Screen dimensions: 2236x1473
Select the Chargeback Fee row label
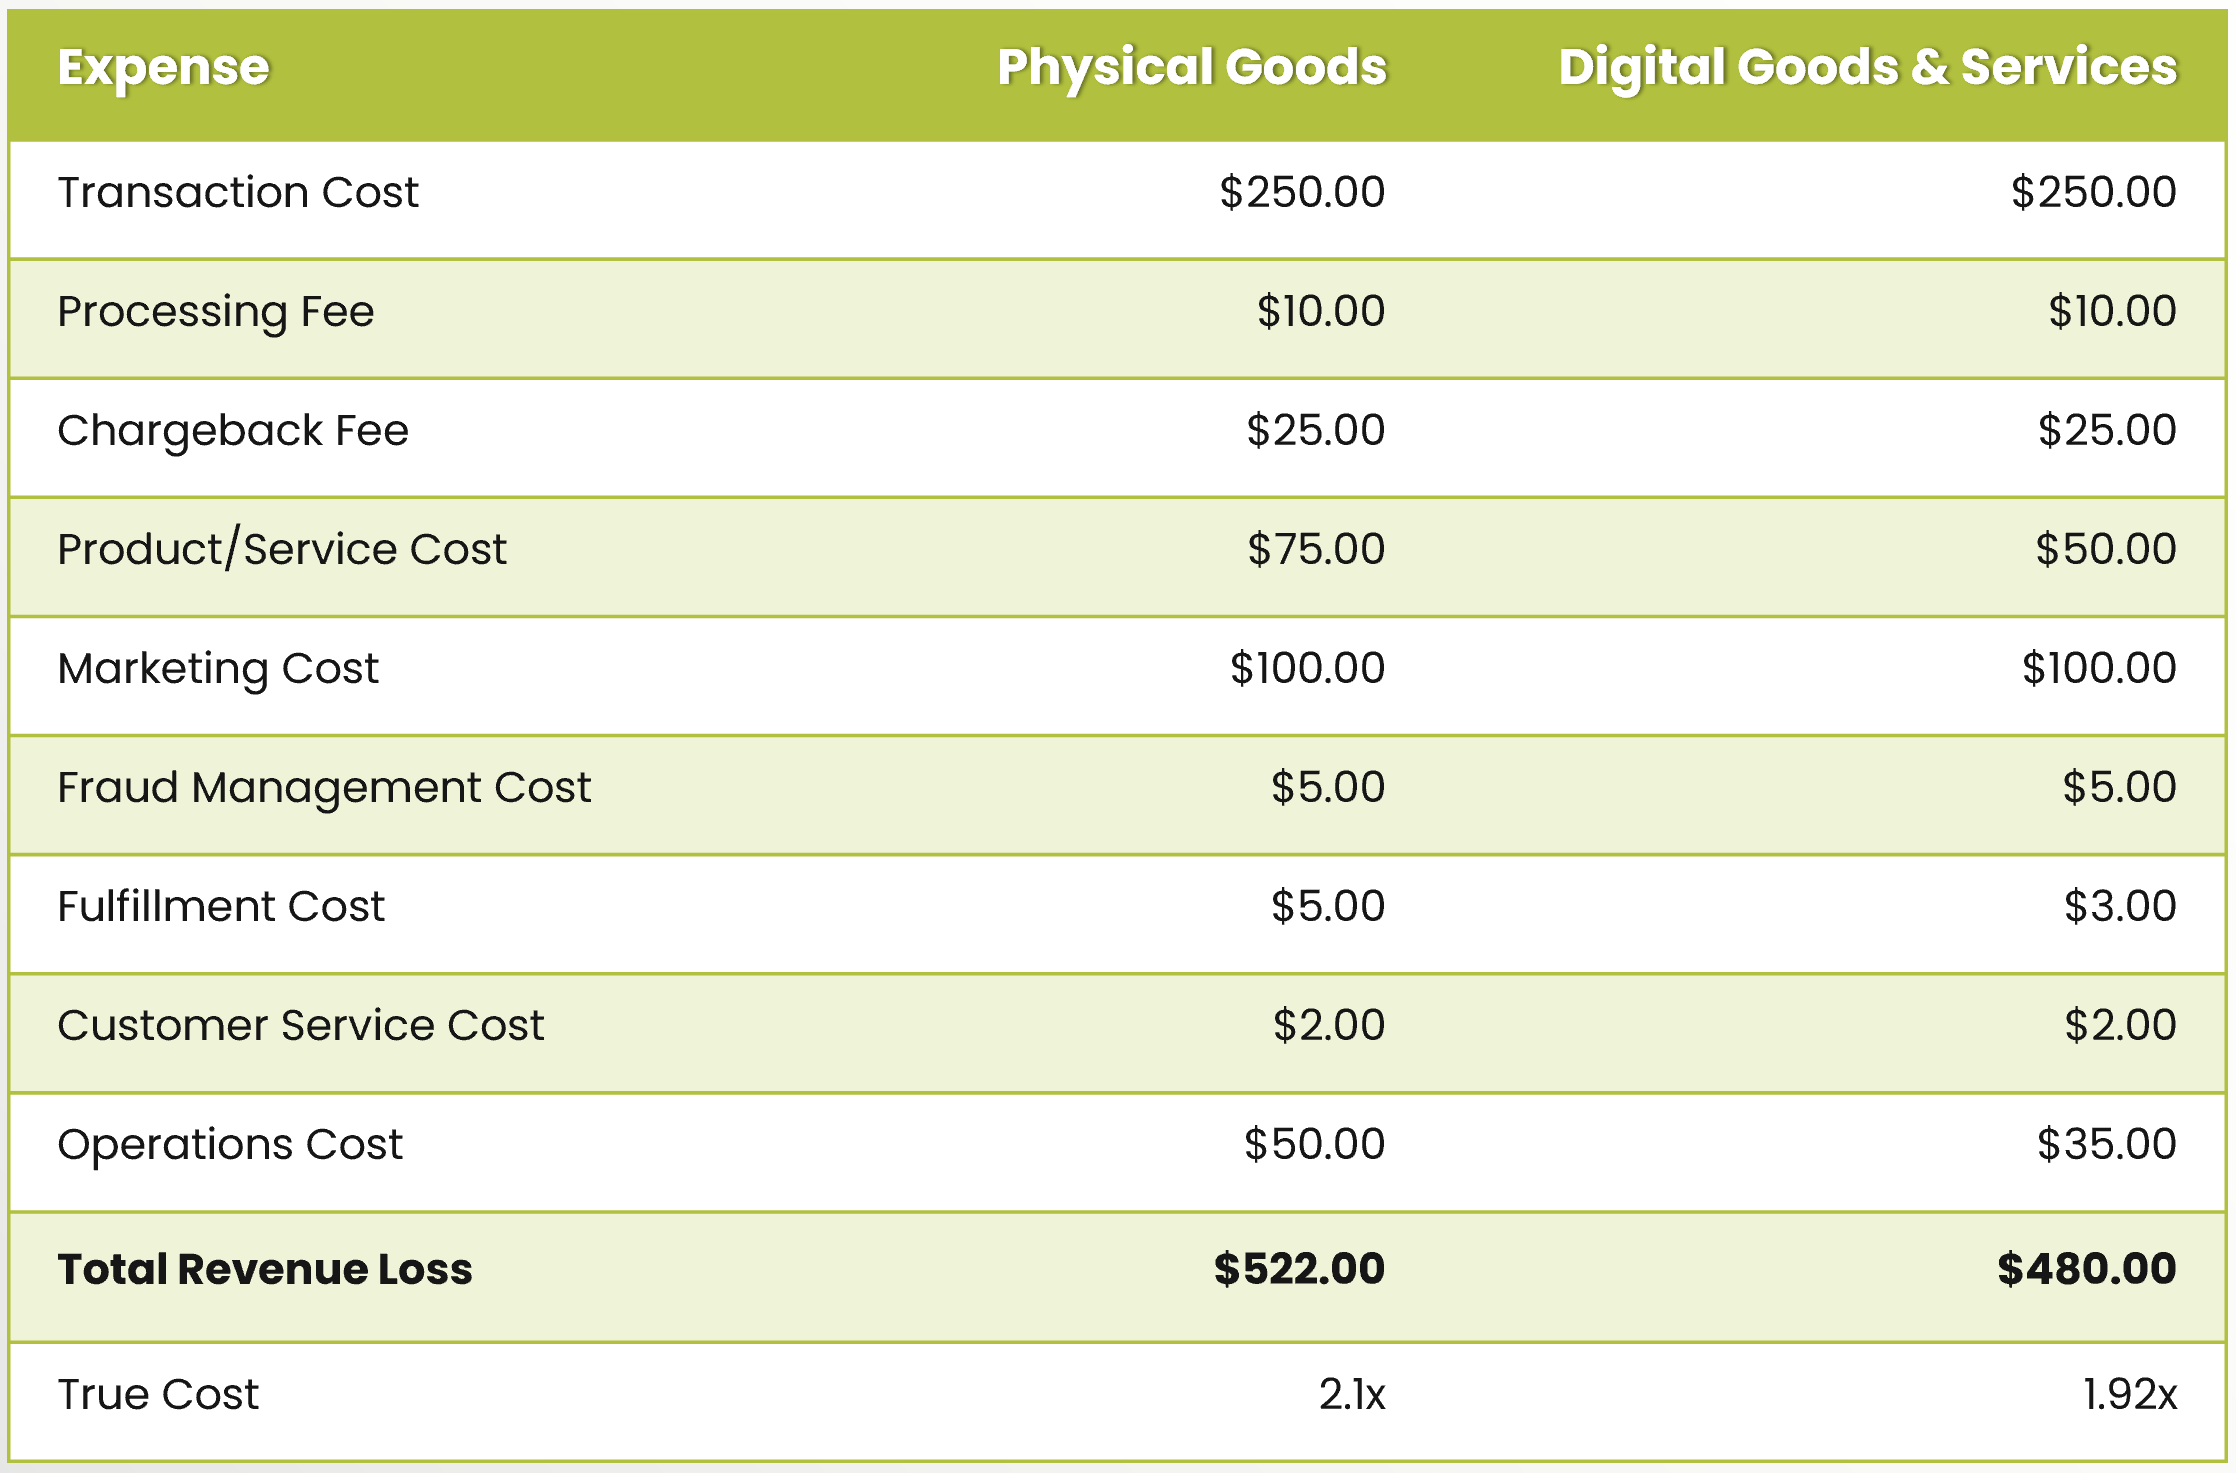click(x=233, y=431)
